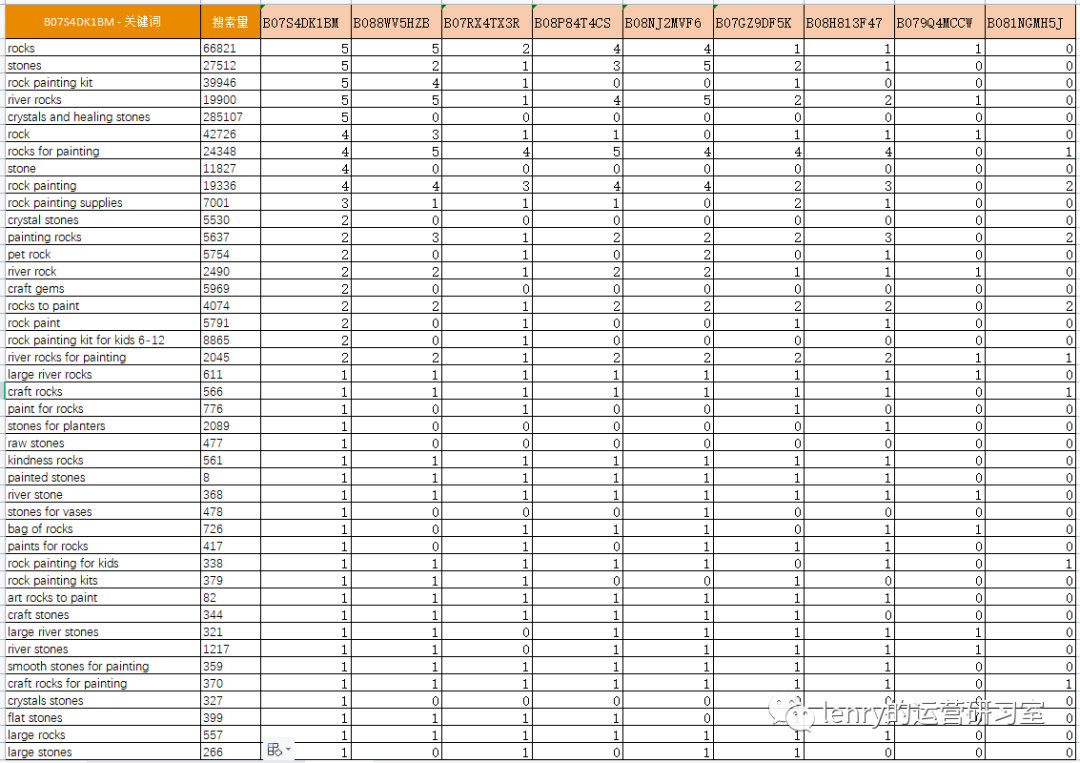Viewport: 1080px width, 763px height.
Task: Select the 'rocks' keyword cell
Action: pos(103,48)
